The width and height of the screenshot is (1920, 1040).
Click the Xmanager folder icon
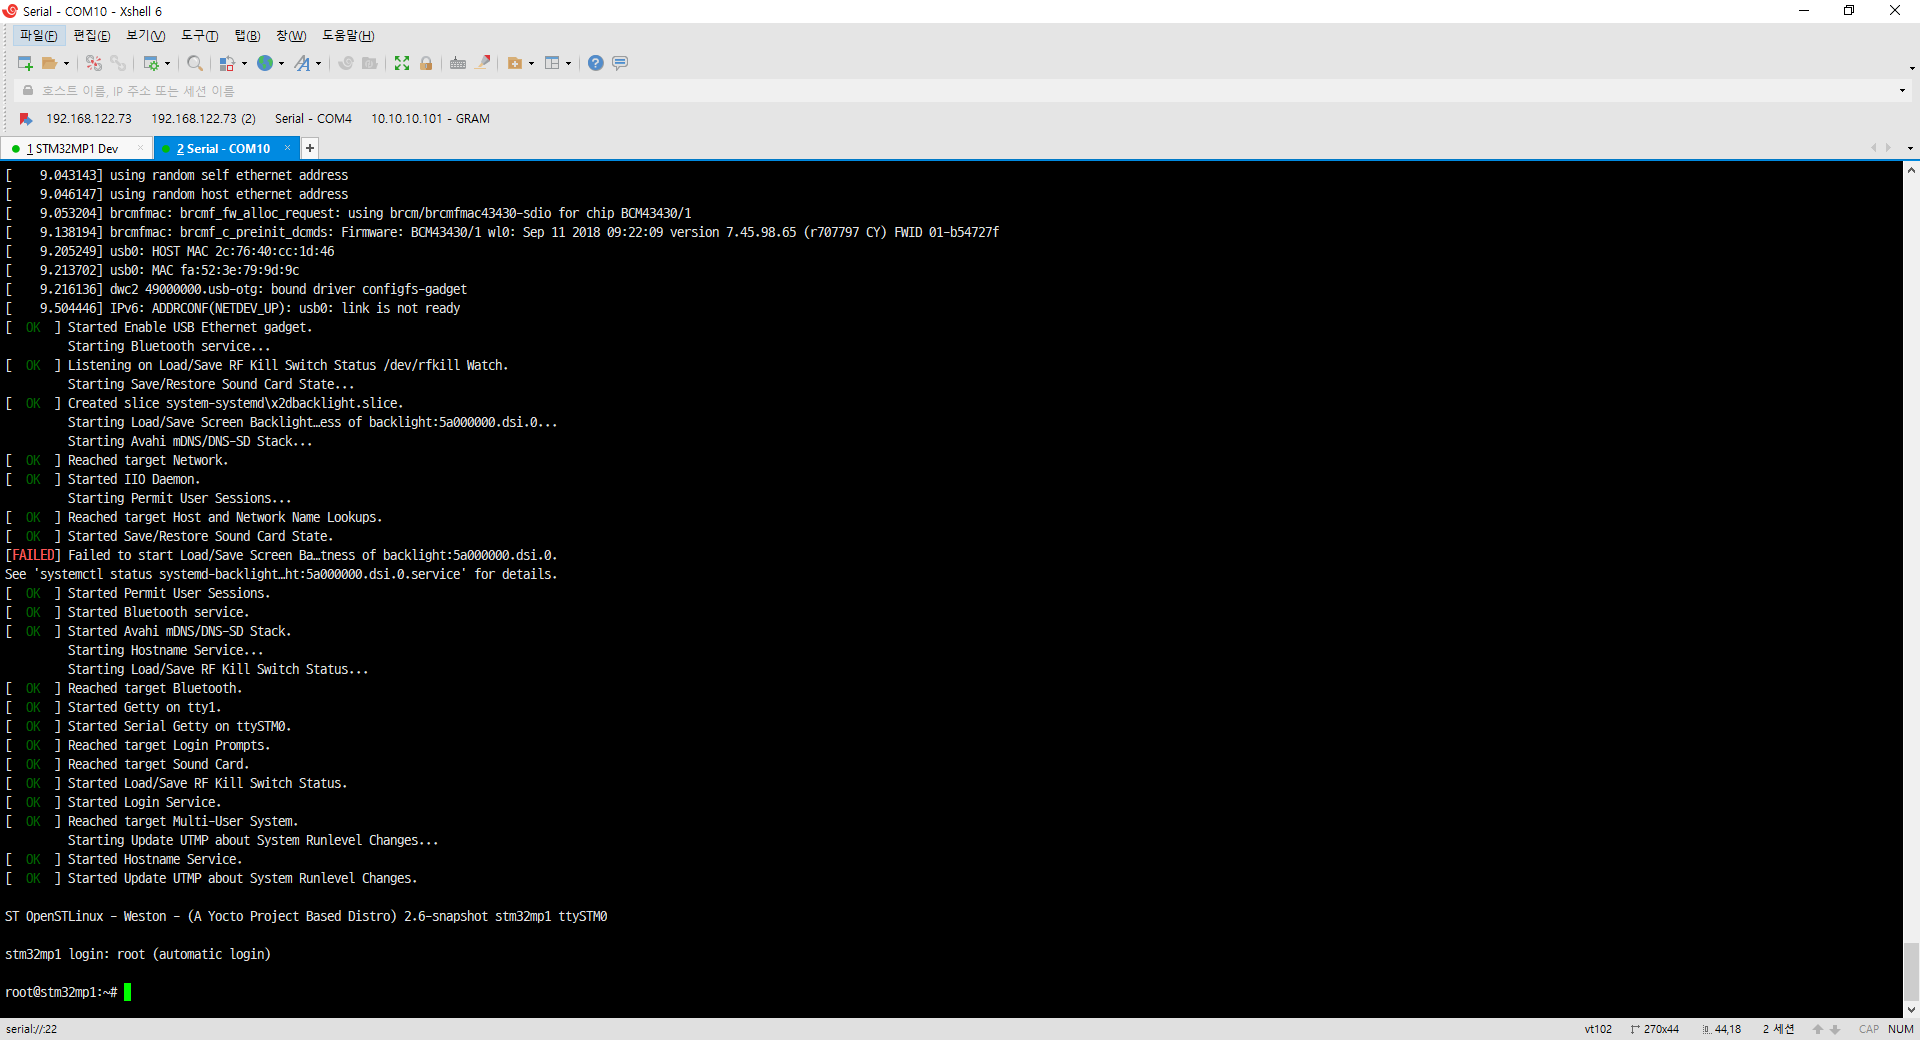click(369, 63)
